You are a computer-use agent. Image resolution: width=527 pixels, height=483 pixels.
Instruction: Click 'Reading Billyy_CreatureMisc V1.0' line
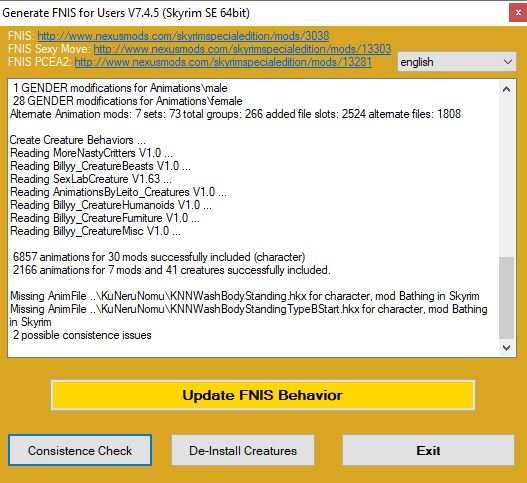pyautogui.click(x=95, y=231)
